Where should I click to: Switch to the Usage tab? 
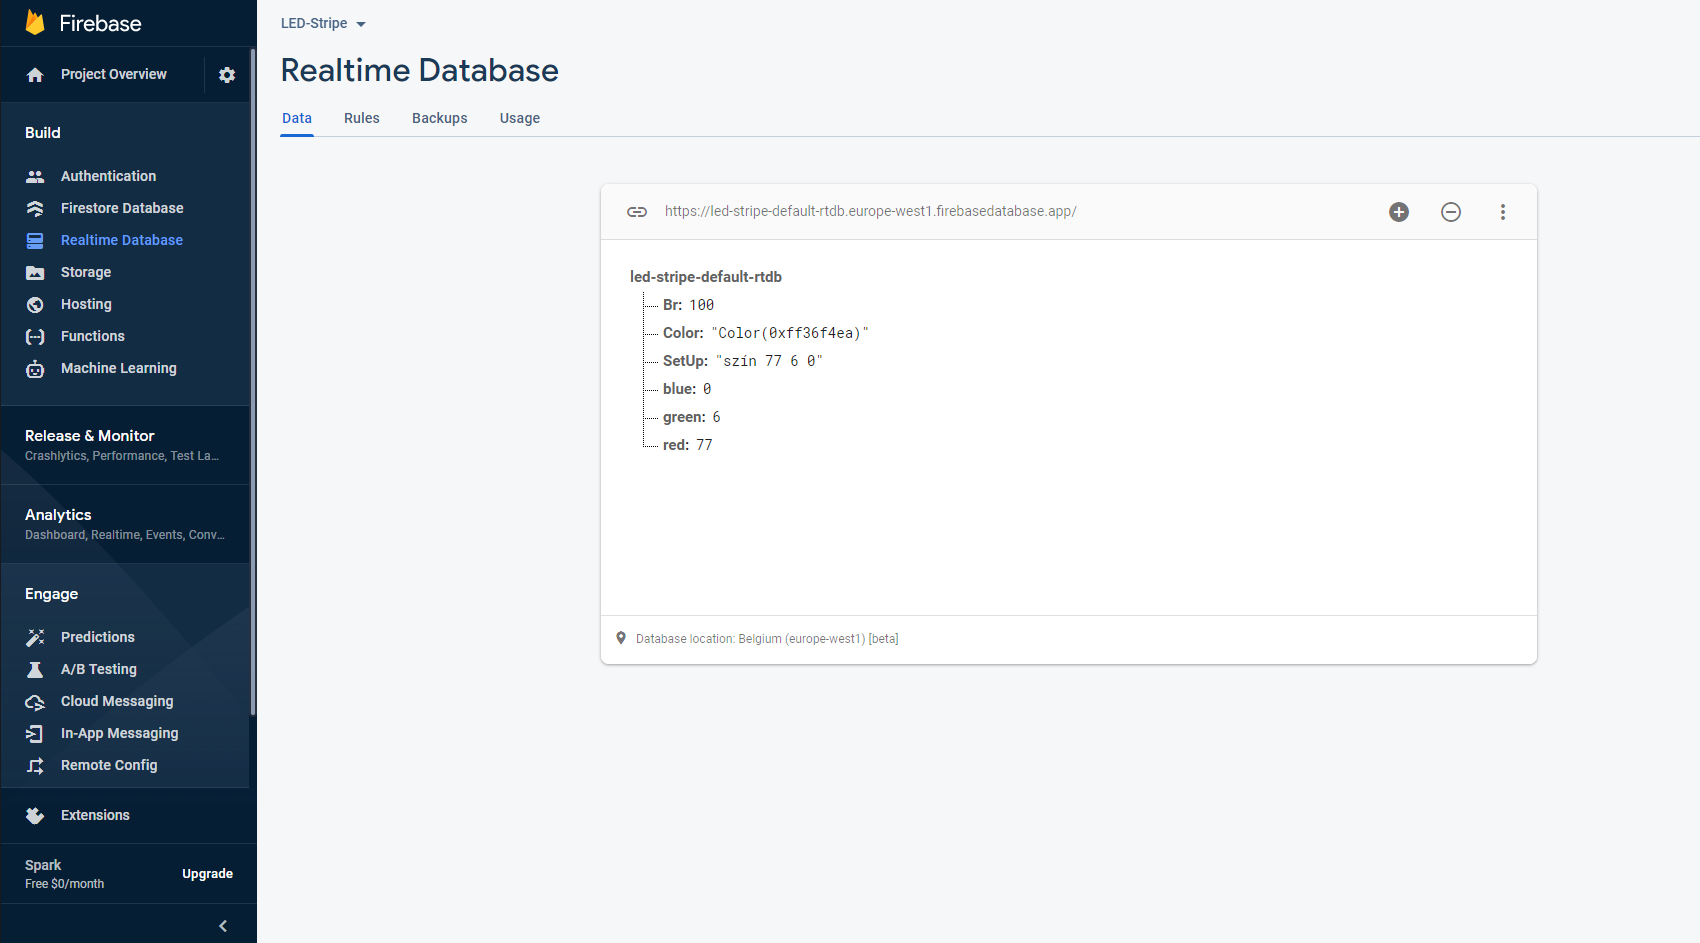click(520, 118)
